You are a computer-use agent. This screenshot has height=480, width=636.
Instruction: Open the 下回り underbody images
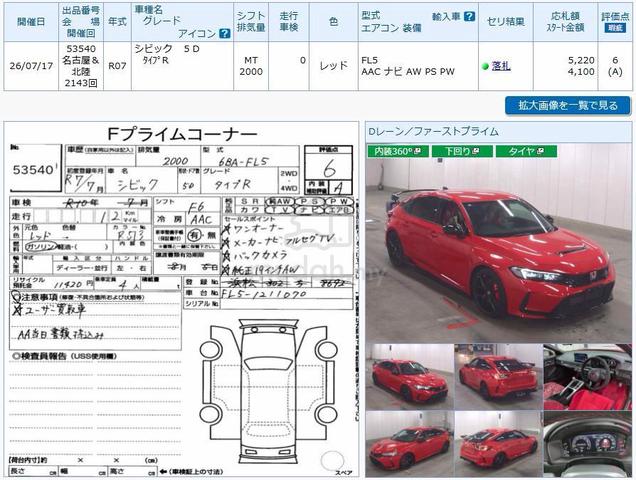point(462,151)
